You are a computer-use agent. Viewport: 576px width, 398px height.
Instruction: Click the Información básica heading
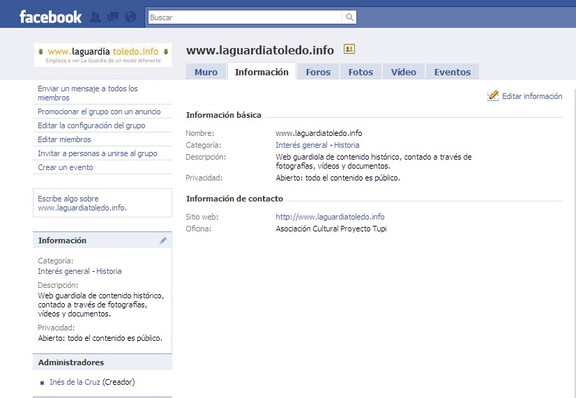tap(224, 115)
